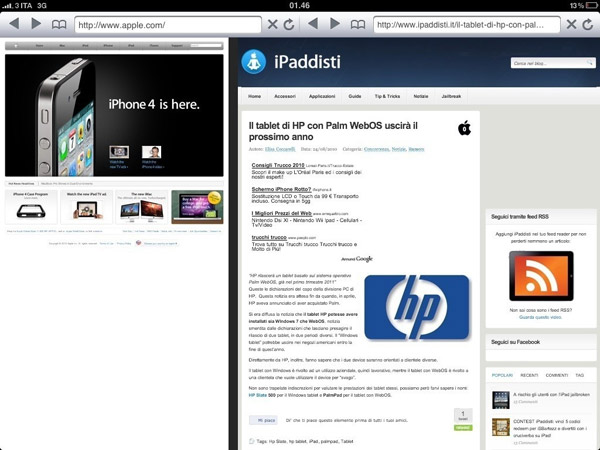Go forward in the left browser pane
This screenshot has width=600, height=450.
coord(36,24)
